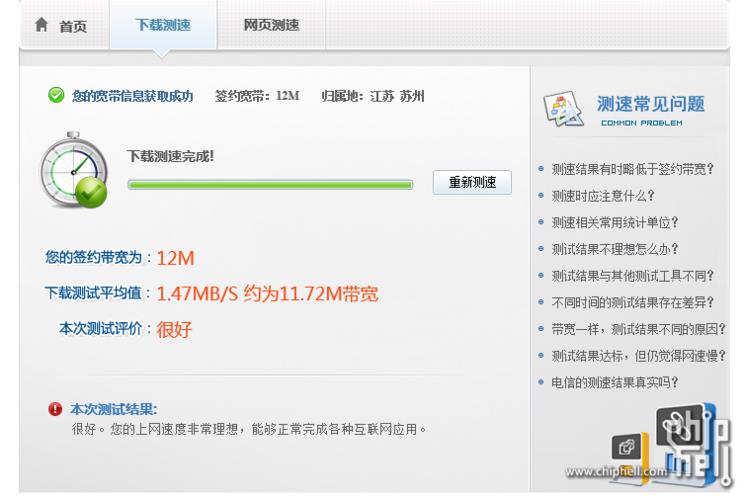The height and width of the screenshot is (500, 744).
Task: Click the green success checkmark icon
Action: point(56,96)
